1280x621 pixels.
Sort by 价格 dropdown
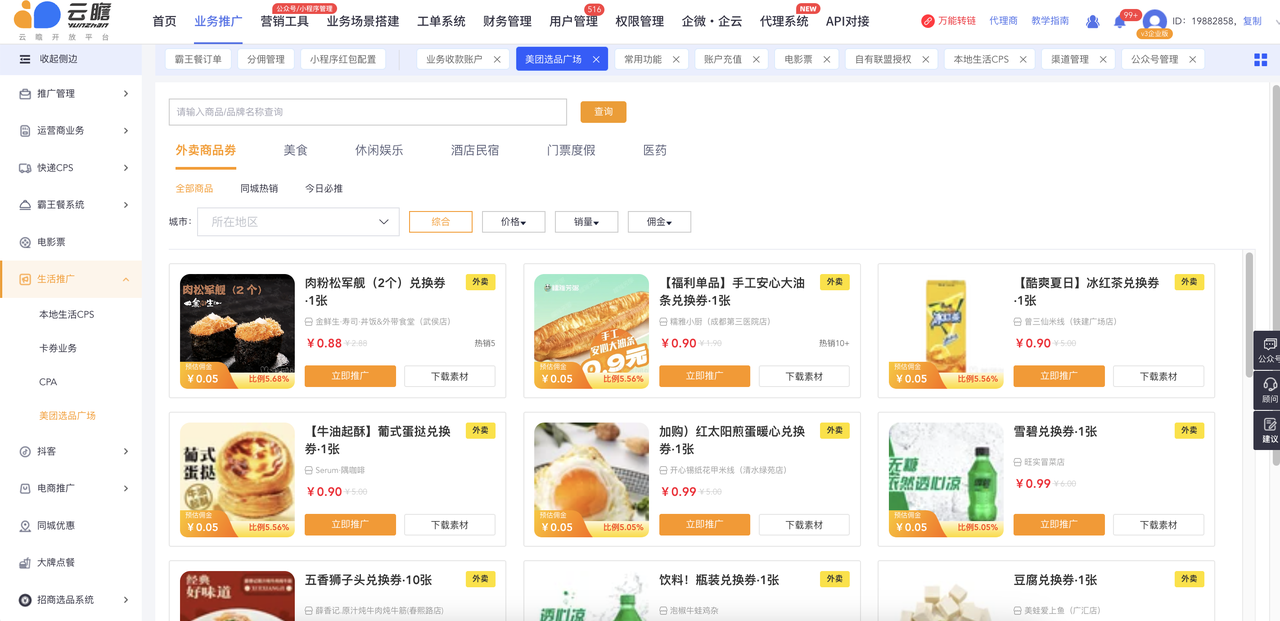pos(513,222)
